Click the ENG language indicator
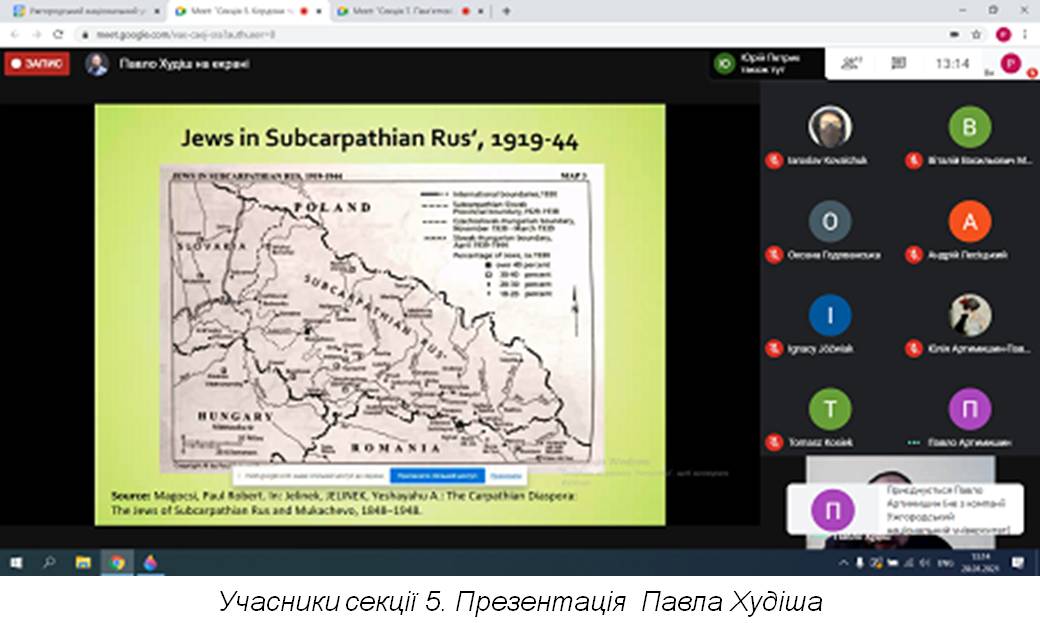 tap(945, 563)
